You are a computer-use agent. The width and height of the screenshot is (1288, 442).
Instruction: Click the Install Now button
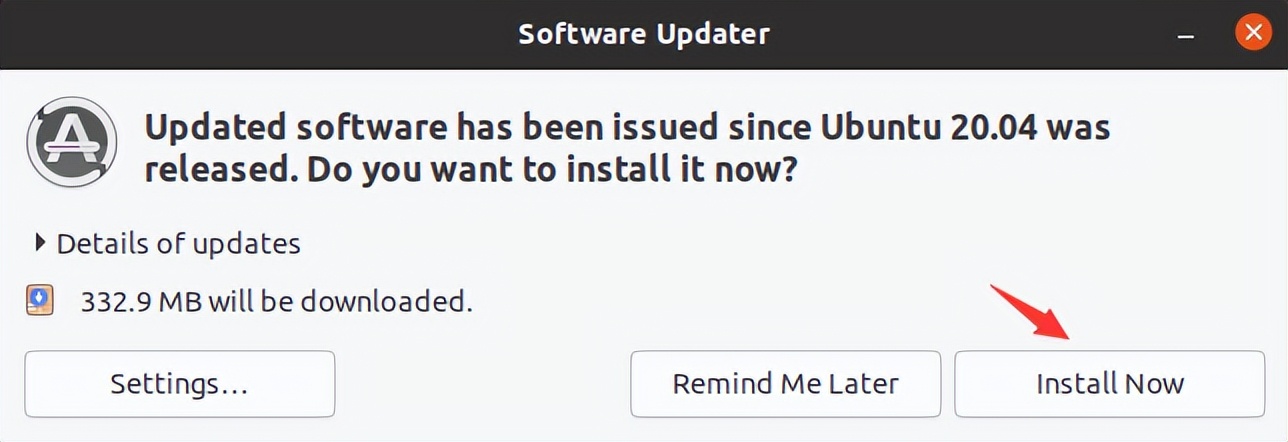tap(1109, 383)
